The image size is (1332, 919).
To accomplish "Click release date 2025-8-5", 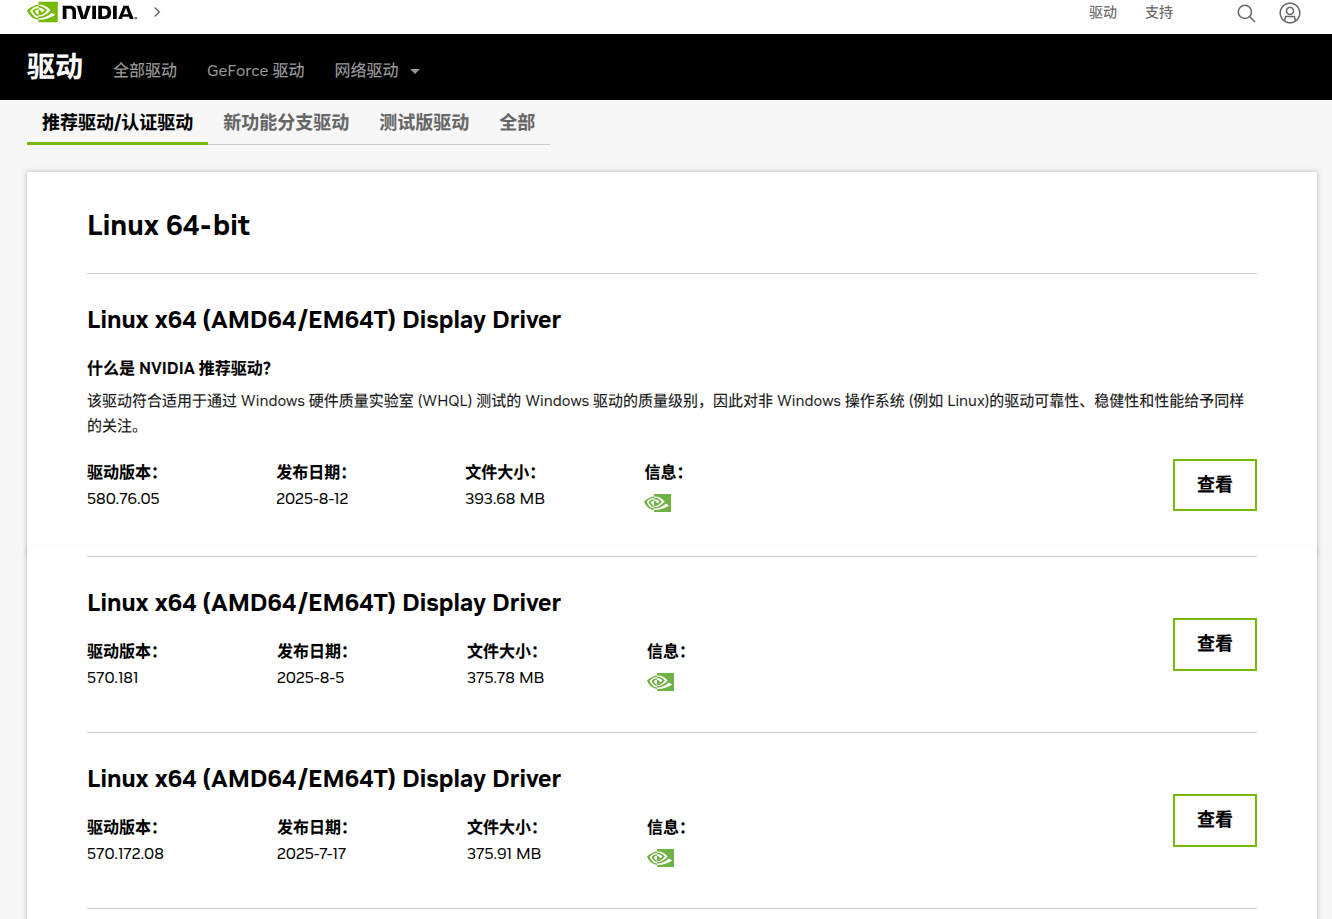I will (x=310, y=677).
